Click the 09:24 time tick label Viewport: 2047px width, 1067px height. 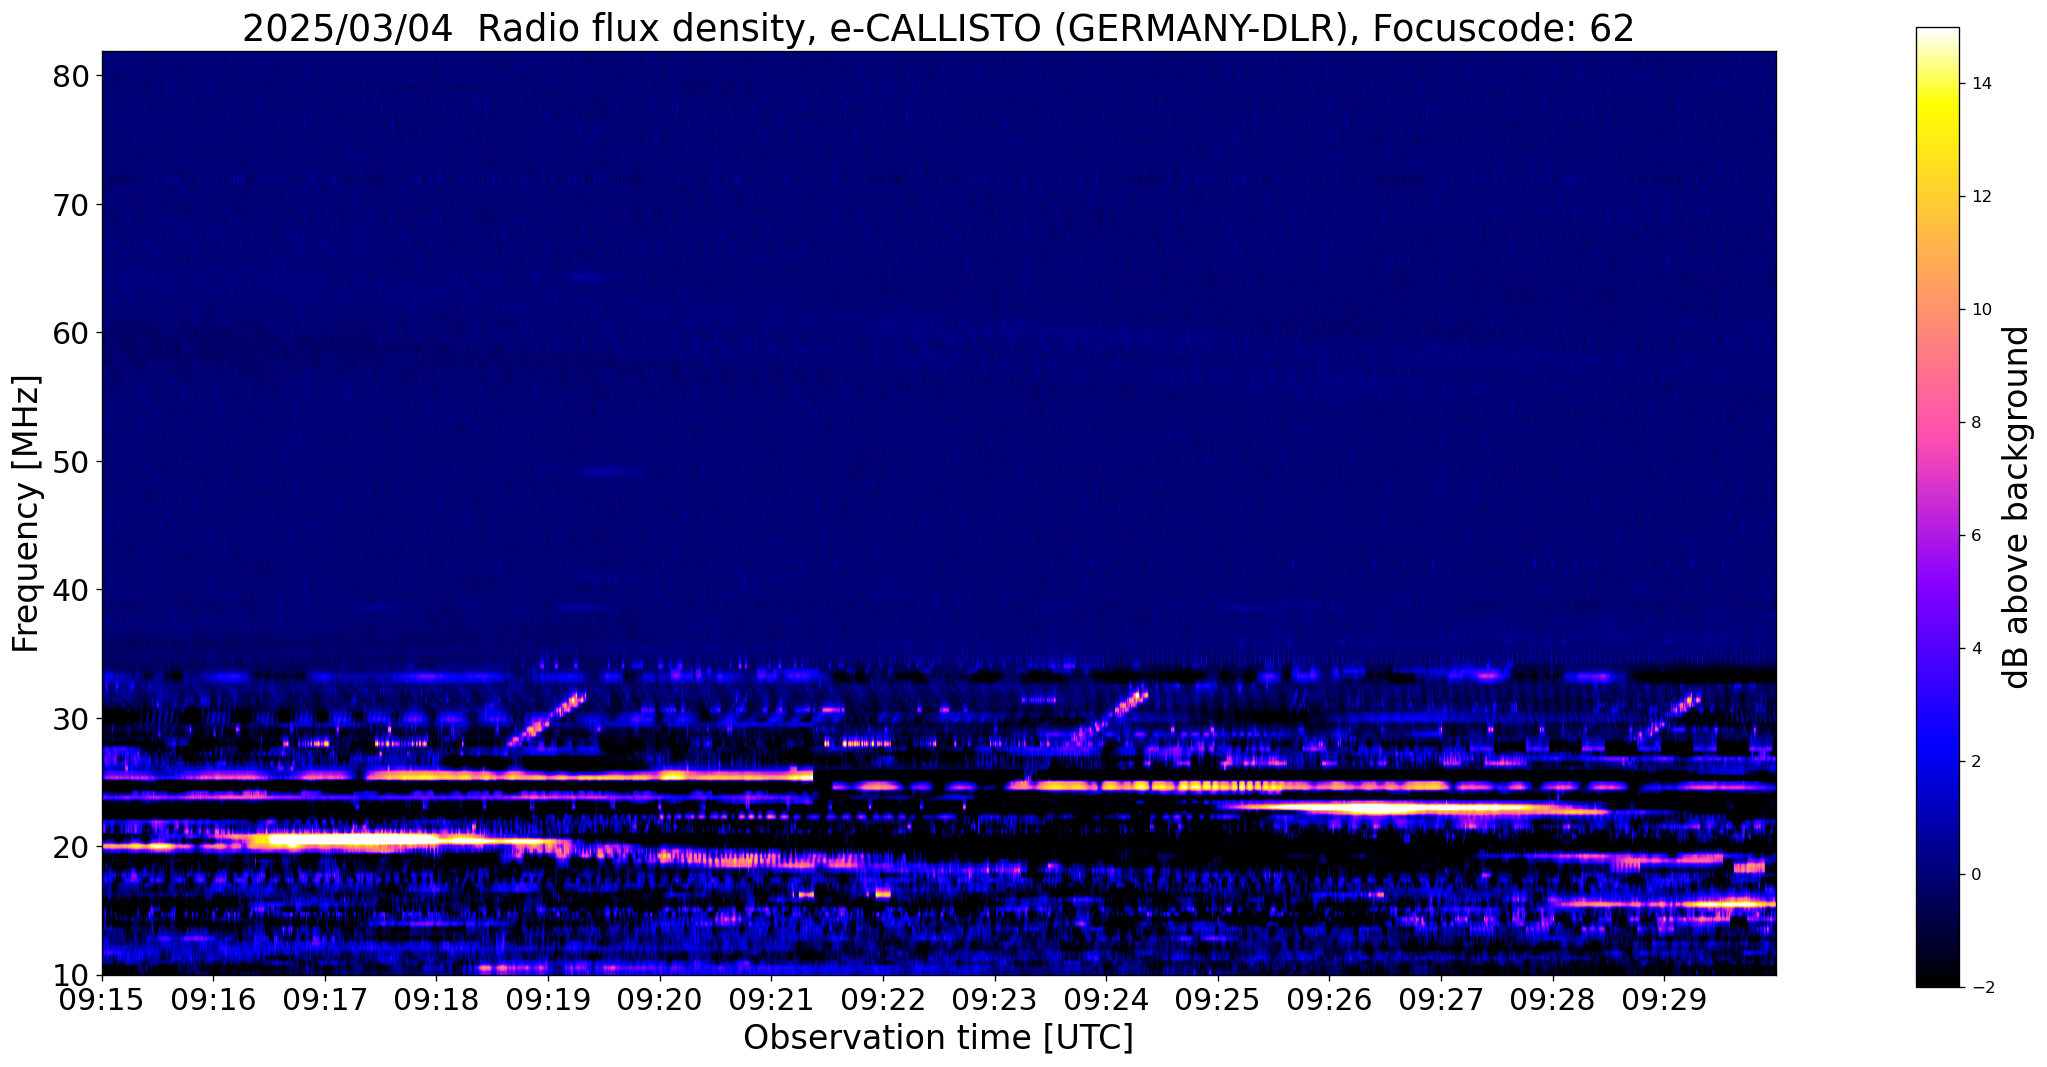click(1106, 1000)
